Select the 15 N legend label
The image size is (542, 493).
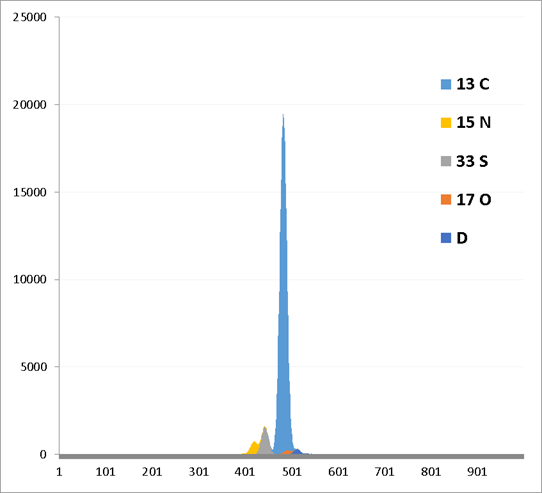(x=474, y=123)
